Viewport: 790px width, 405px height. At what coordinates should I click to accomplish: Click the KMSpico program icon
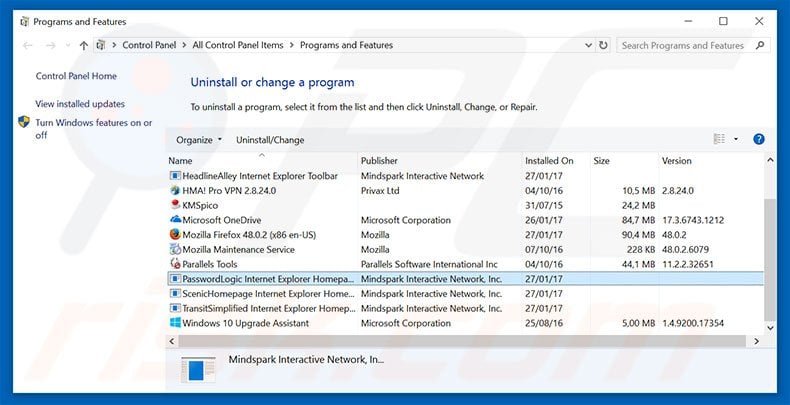tap(175, 205)
